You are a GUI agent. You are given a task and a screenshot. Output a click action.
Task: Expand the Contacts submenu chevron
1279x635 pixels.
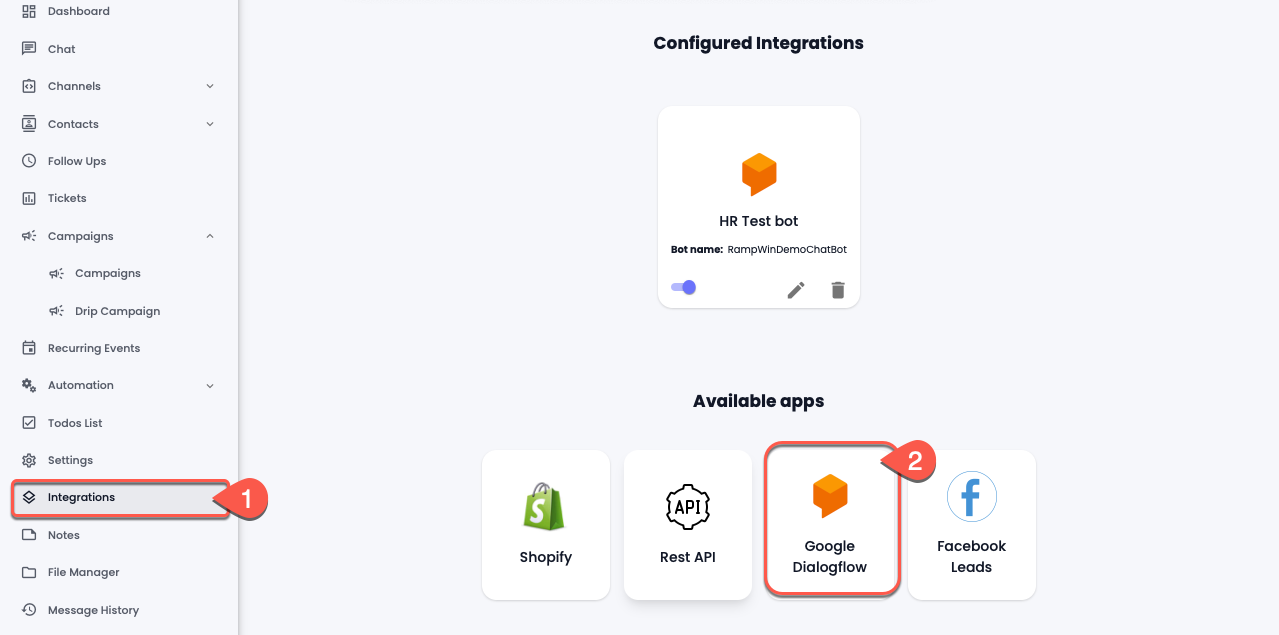pyautogui.click(x=210, y=124)
